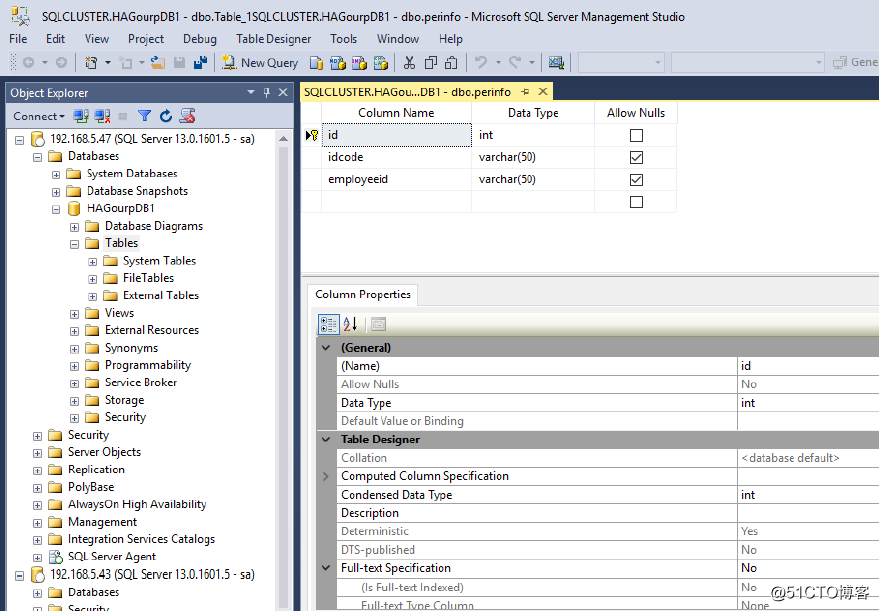Screen dimensions: 879x611
Task: Collapse the (General) properties section
Action: (326, 348)
